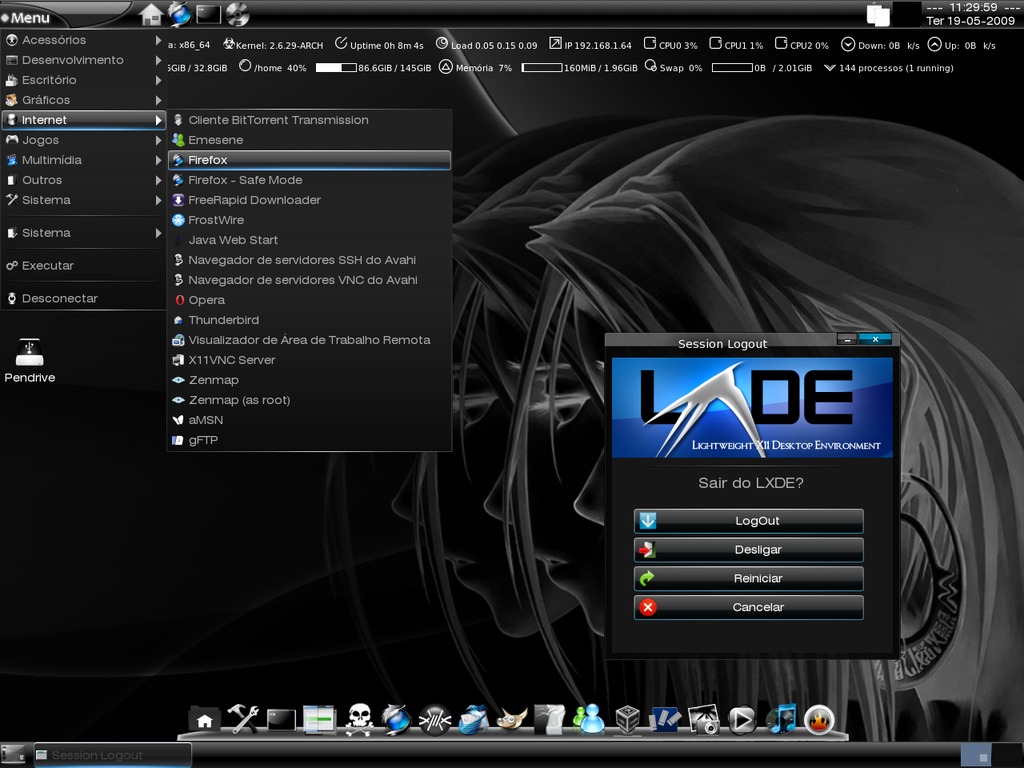The width and height of the screenshot is (1024, 768).
Task: Choose Executar from the main menu
Action: pos(83,266)
